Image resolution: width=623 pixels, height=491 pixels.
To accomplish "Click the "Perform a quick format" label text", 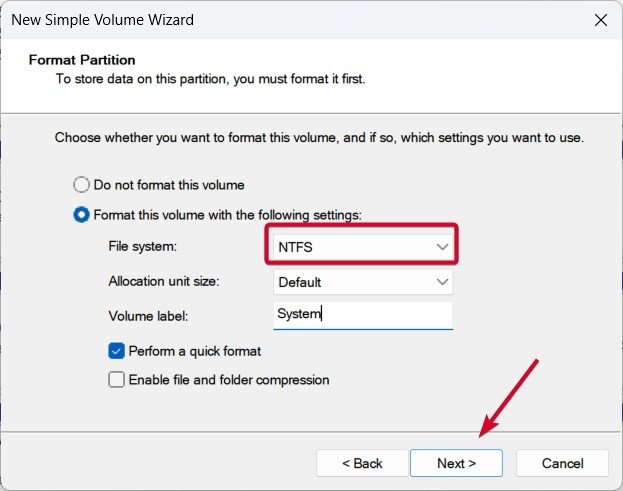I will coord(195,351).
